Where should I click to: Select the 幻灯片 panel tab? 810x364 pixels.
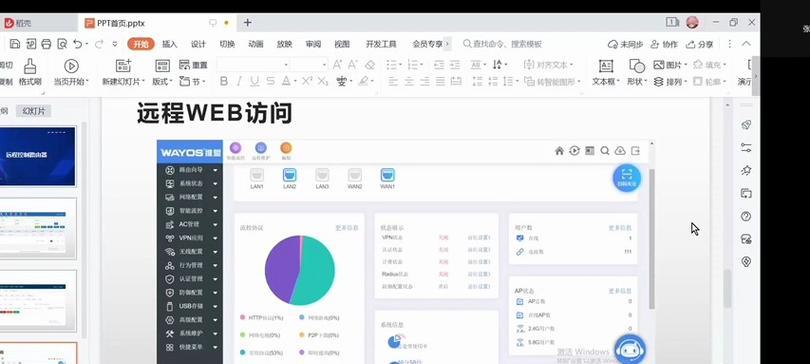click(x=34, y=110)
